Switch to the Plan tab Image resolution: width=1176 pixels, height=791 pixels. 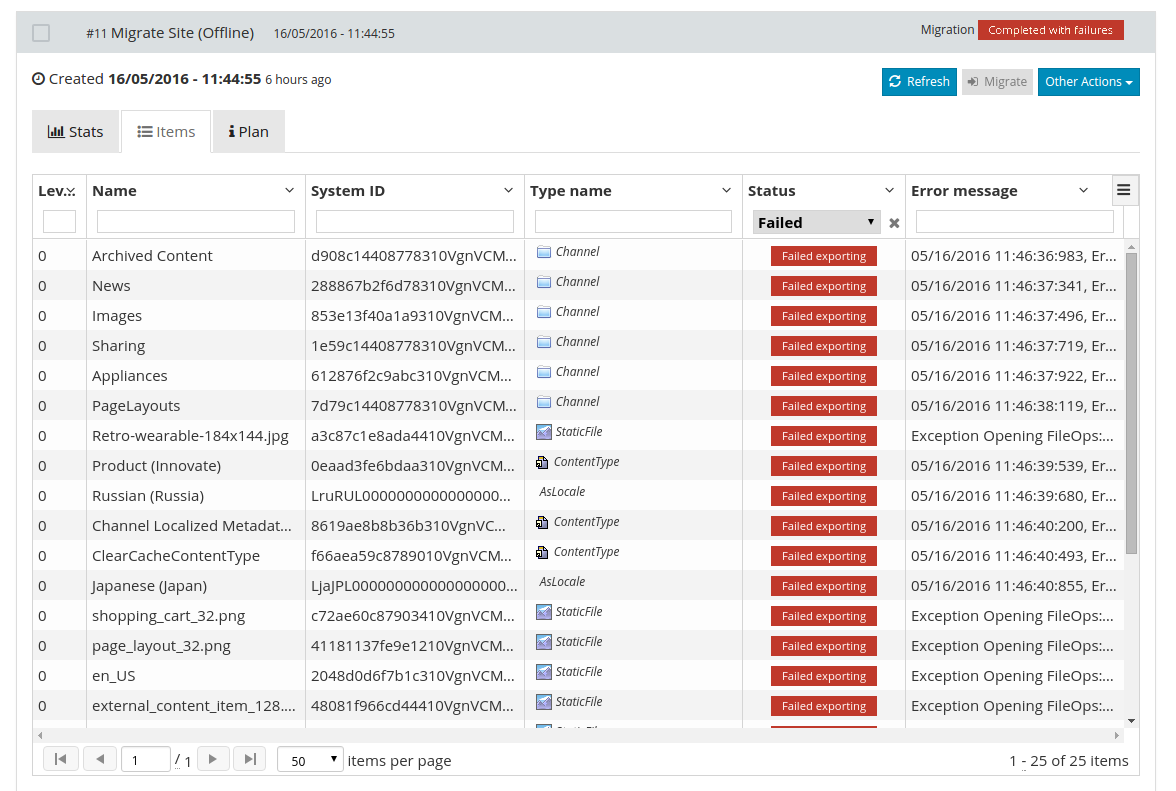click(248, 131)
